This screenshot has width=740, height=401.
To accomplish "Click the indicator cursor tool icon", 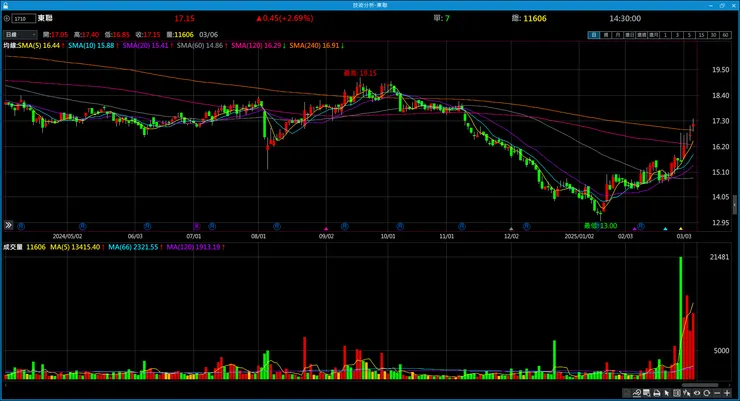I will click(x=687, y=393).
